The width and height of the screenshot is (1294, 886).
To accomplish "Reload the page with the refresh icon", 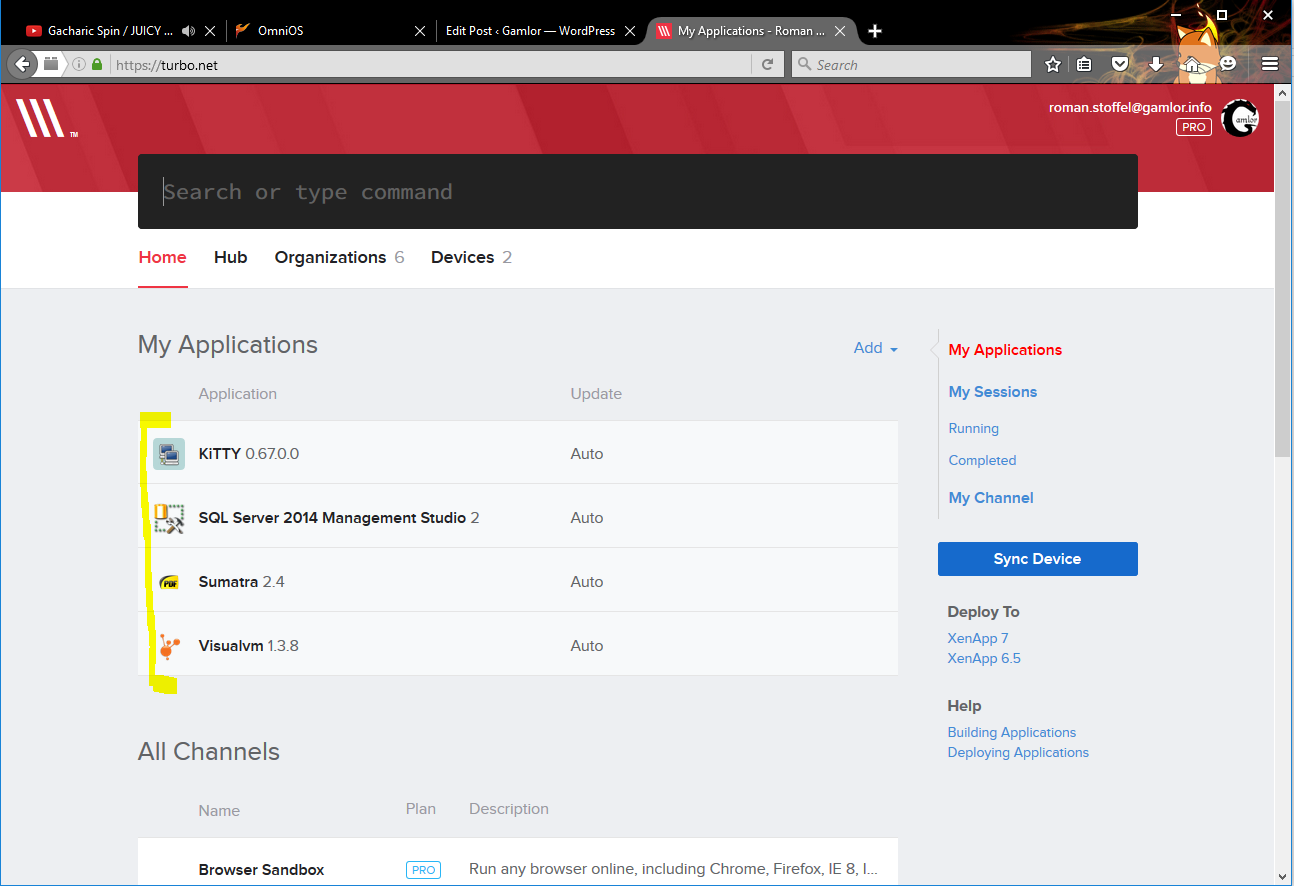I will (x=767, y=64).
